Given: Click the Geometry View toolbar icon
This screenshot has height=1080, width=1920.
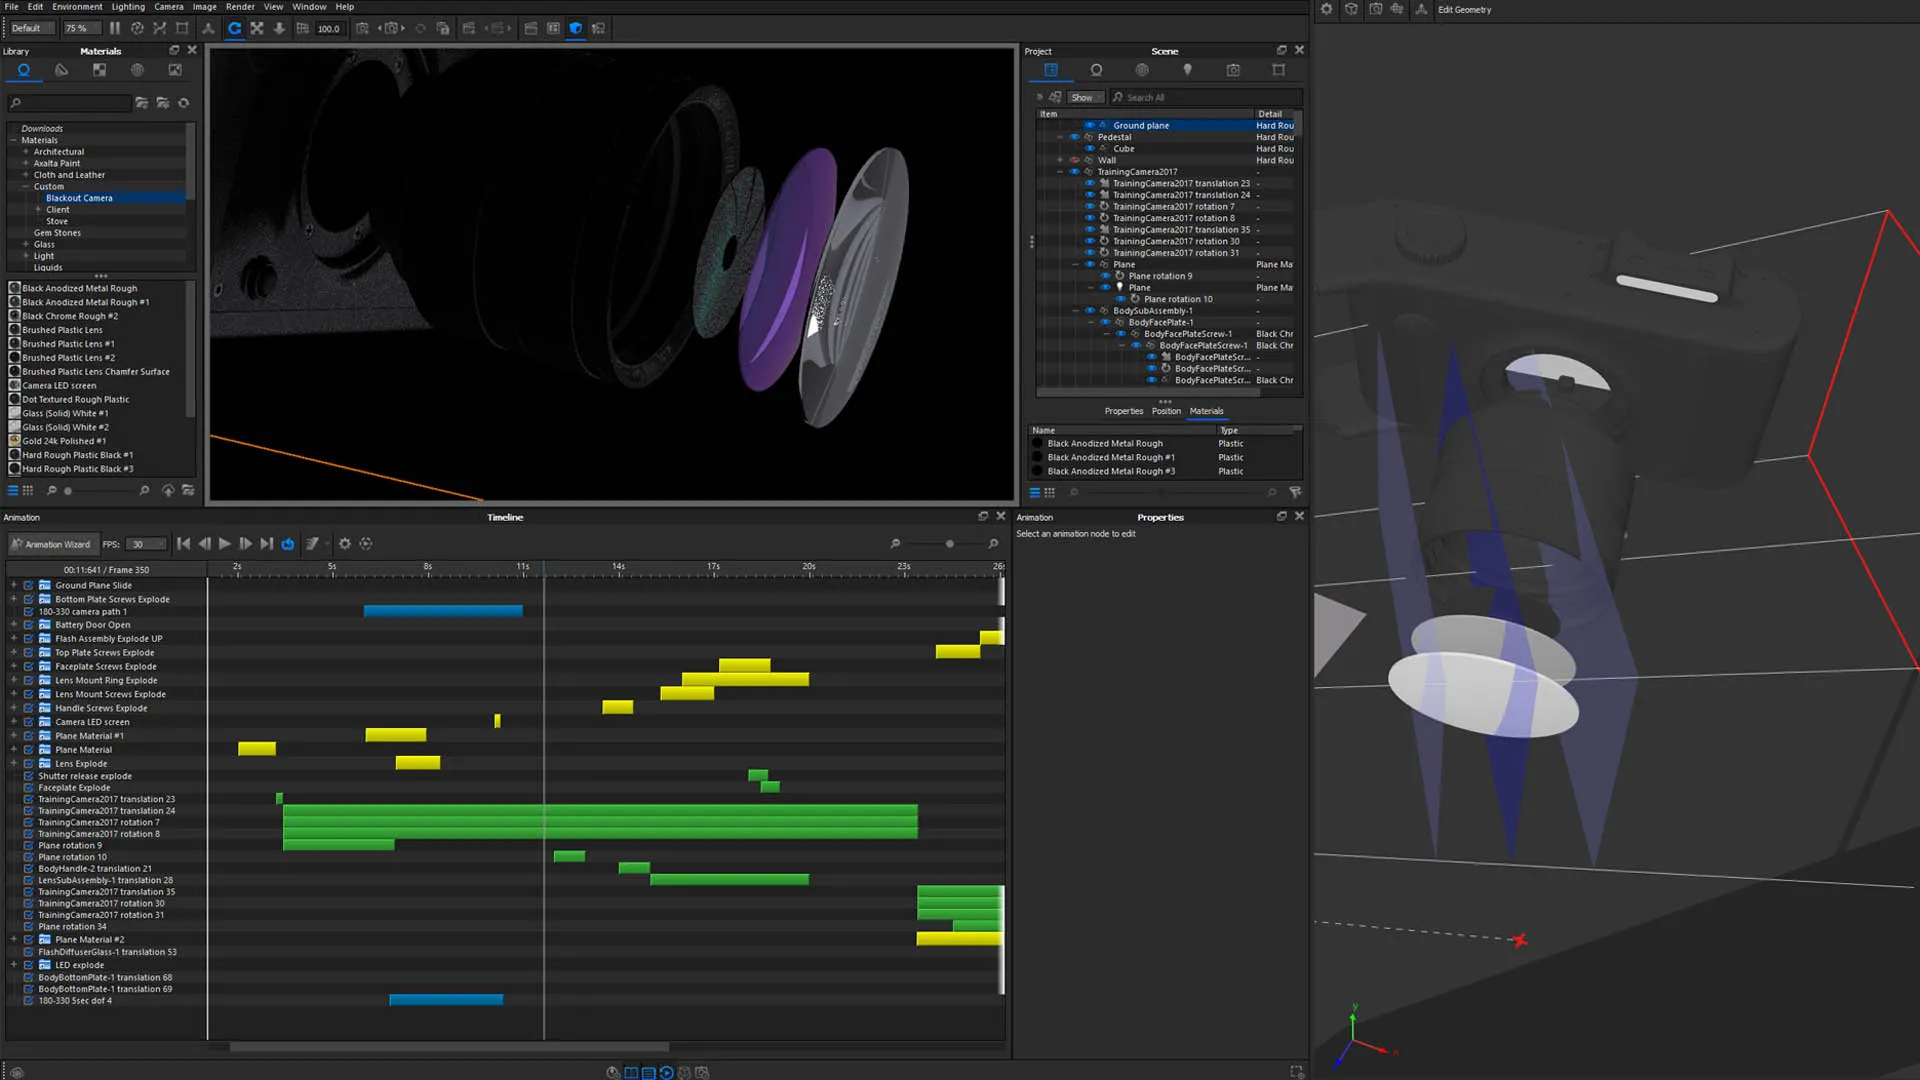Looking at the screenshot, I should click(x=576, y=28).
